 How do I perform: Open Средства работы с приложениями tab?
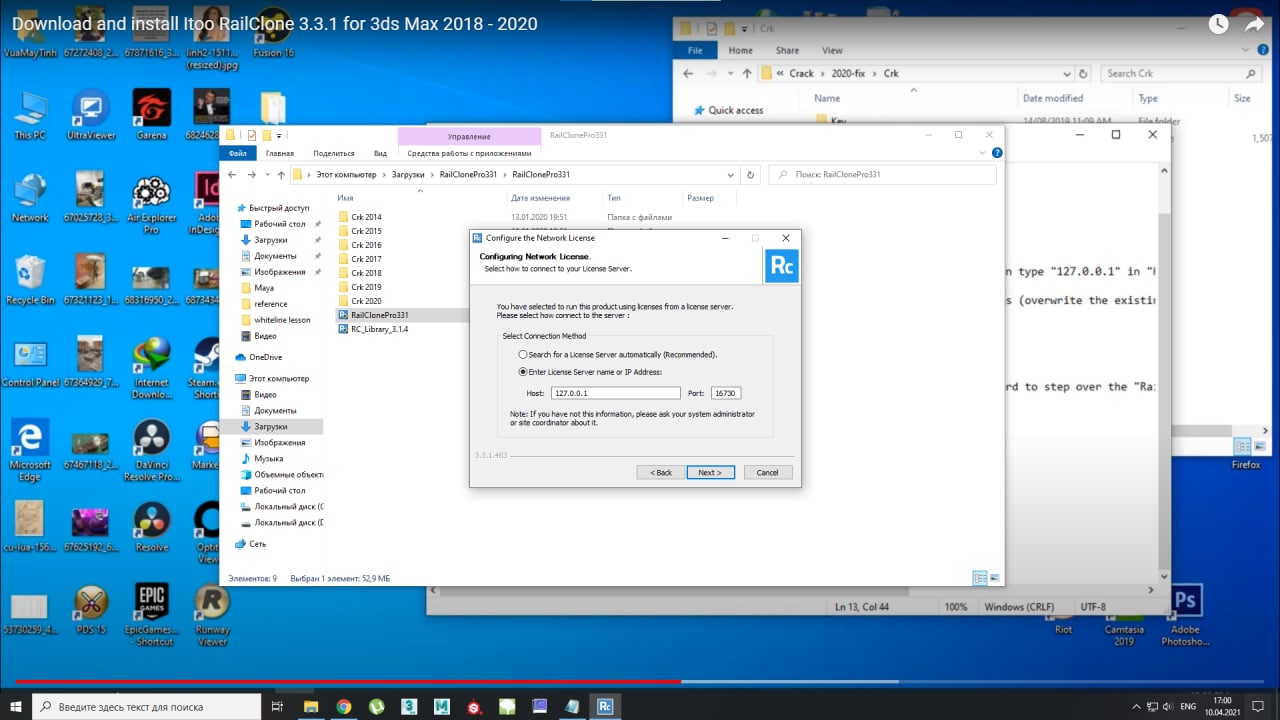point(469,153)
